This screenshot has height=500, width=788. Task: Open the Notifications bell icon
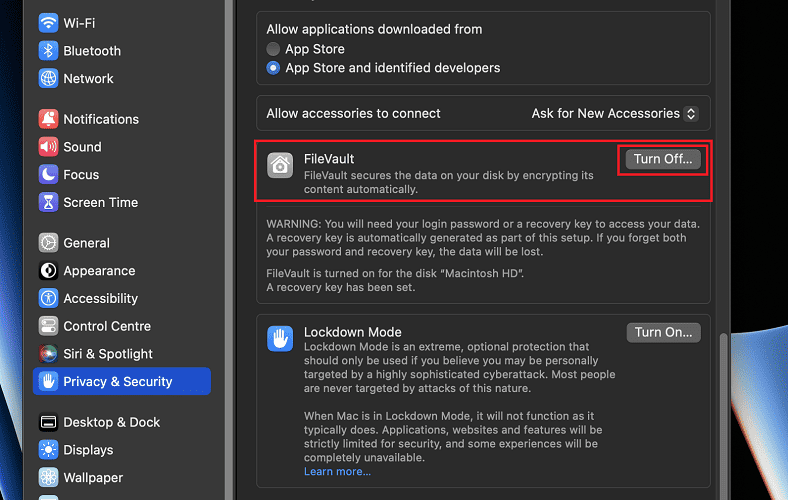click(48, 119)
